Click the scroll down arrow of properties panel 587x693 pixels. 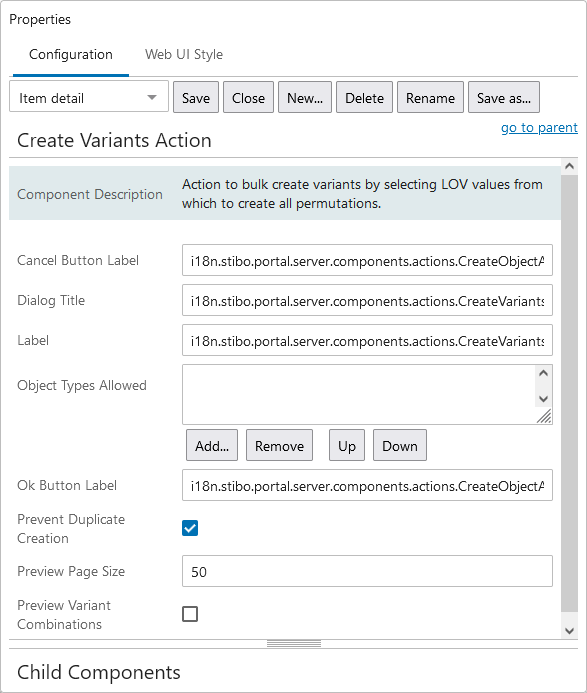click(569, 631)
